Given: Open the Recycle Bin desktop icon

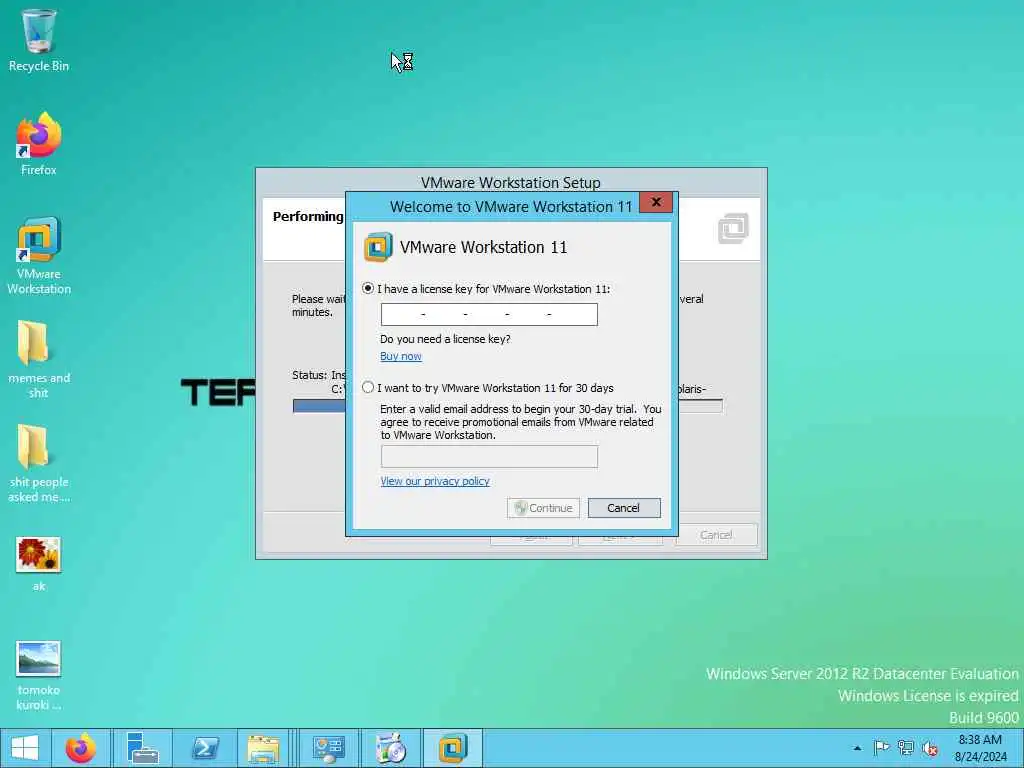Looking at the screenshot, I should (x=39, y=39).
